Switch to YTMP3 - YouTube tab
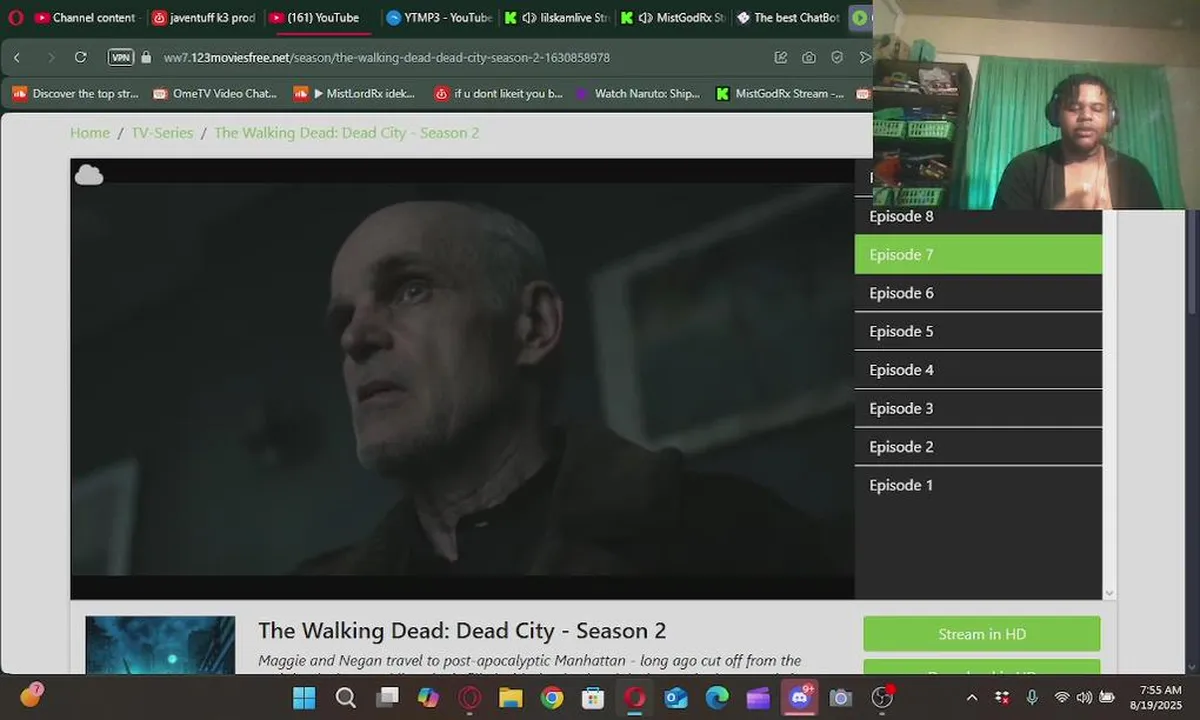The image size is (1200, 720). pyautogui.click(x=438, y=18)
